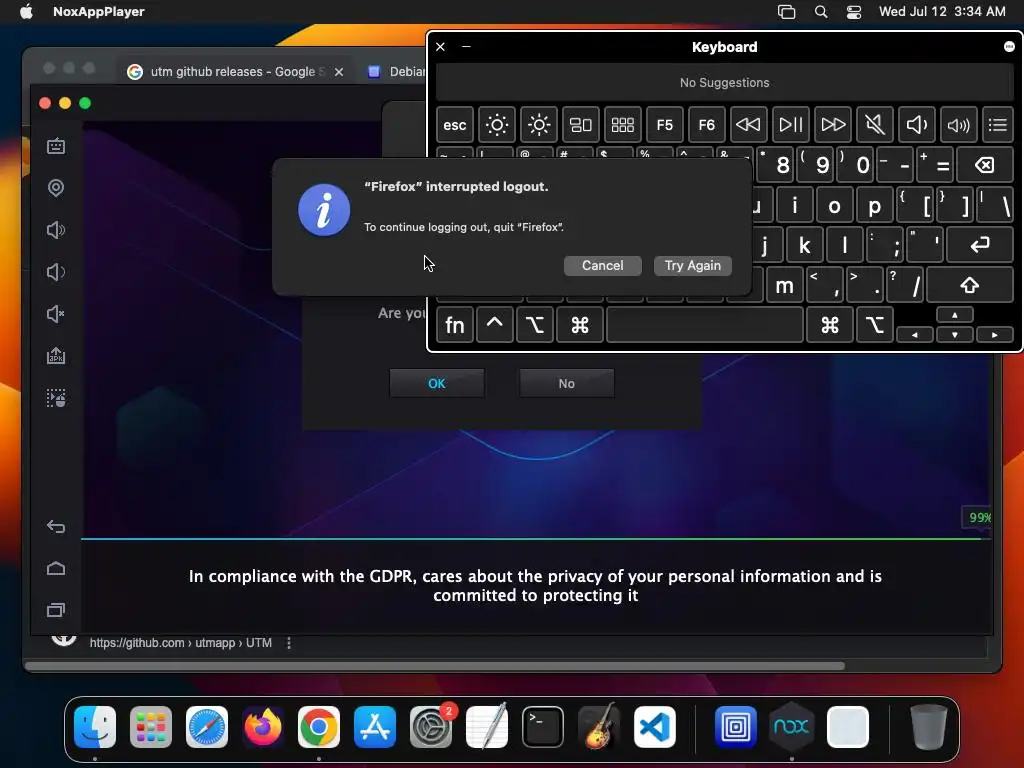Switch to the Debian browser tab
Screen dimensions: 1024x768
click(396, 71)
